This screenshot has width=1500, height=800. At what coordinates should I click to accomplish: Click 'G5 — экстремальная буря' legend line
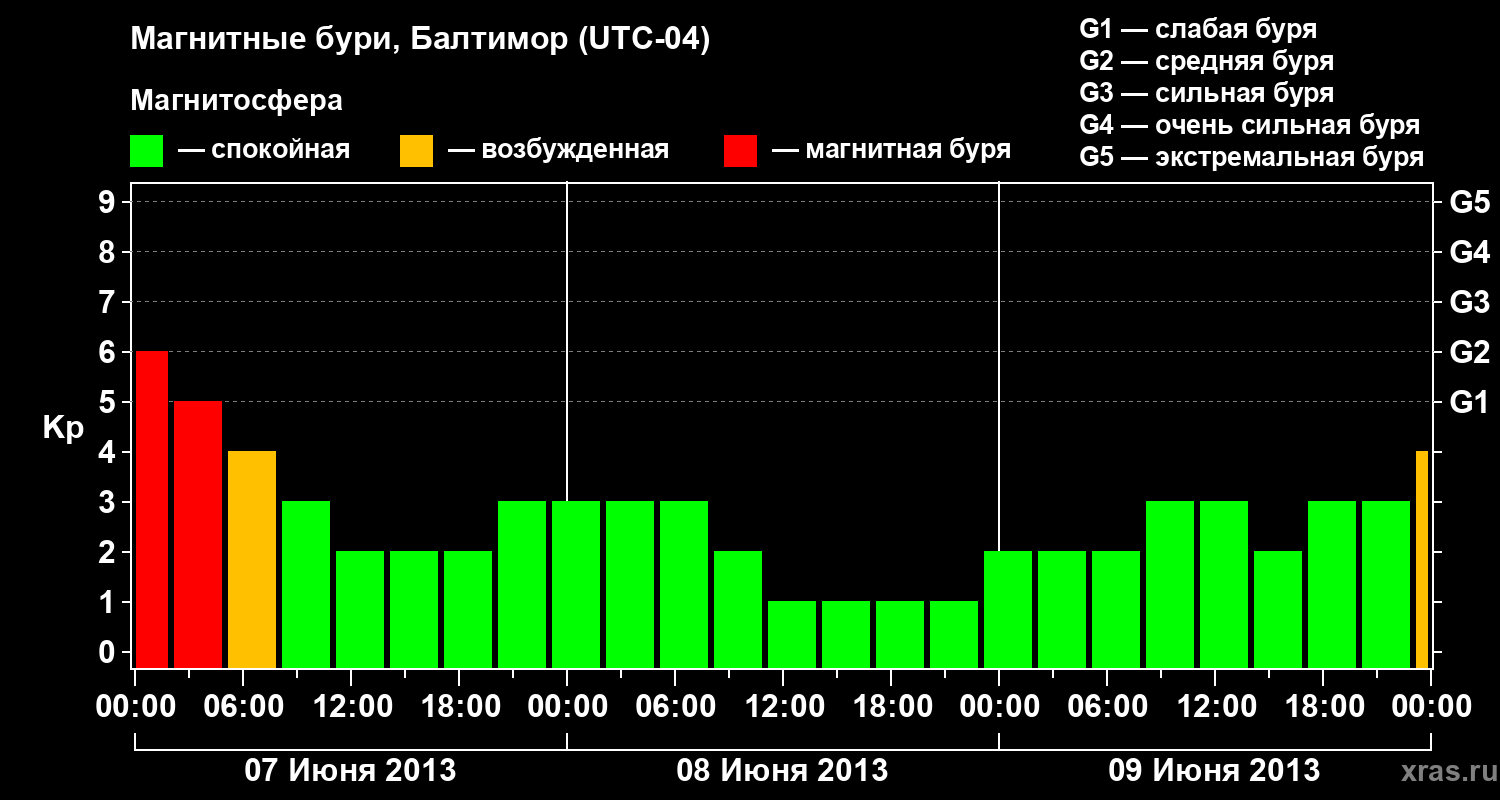(x=1252, y=157)
